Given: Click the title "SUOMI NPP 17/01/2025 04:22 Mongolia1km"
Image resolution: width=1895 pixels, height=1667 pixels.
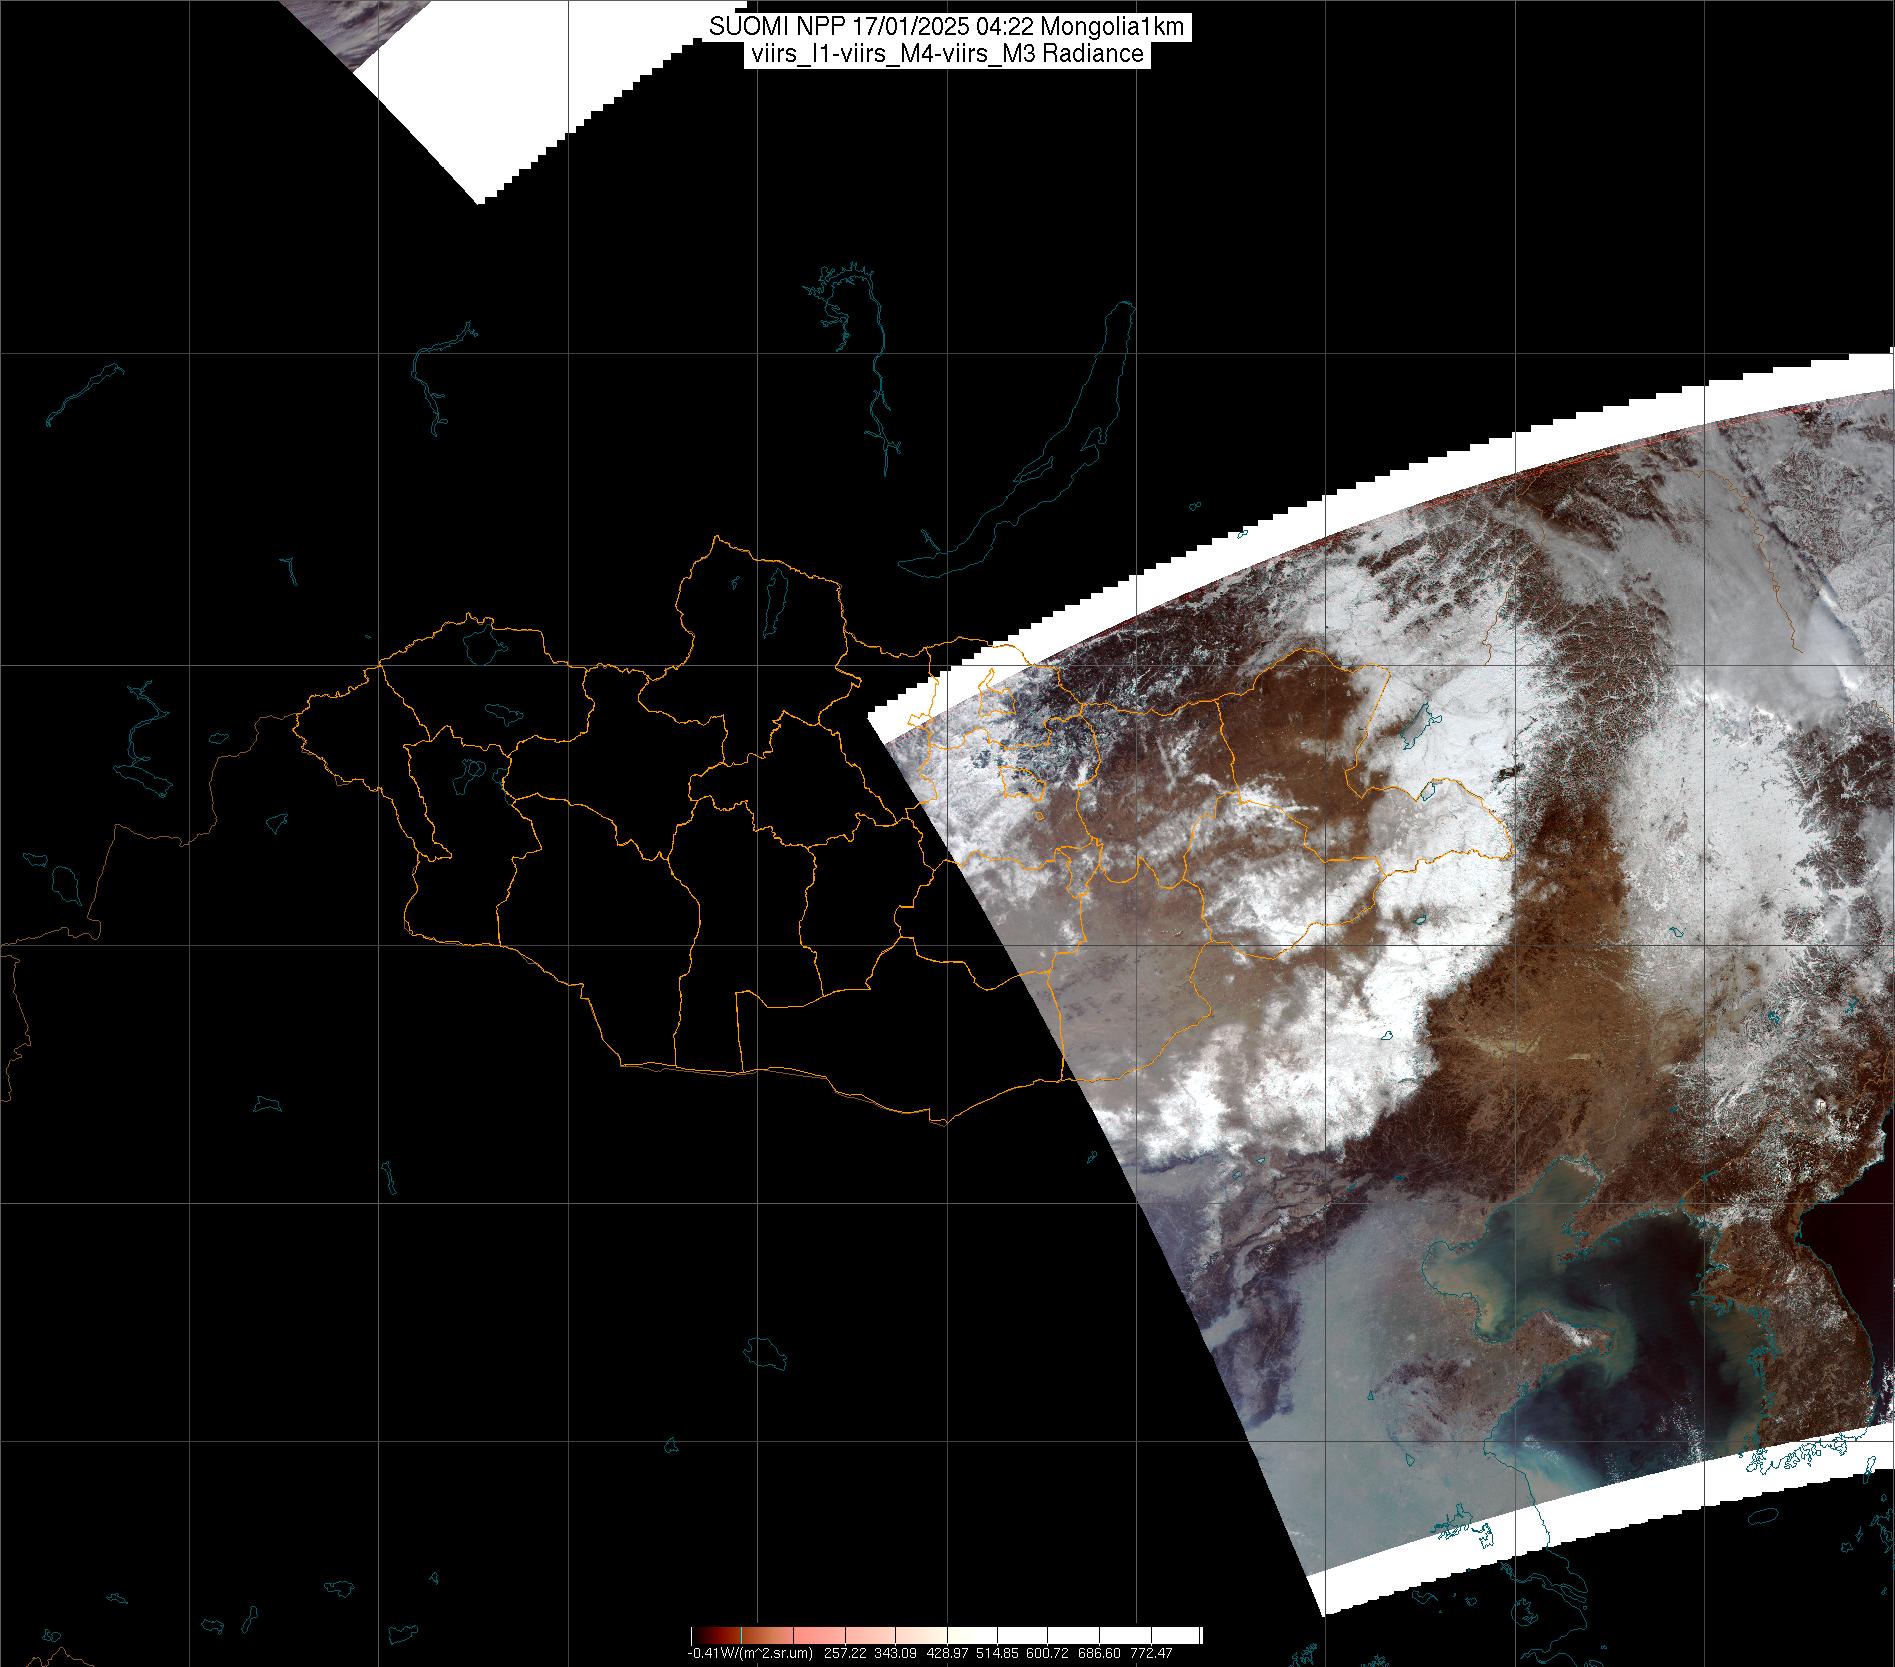Looking at the screenshot, I should coord(947,27).
